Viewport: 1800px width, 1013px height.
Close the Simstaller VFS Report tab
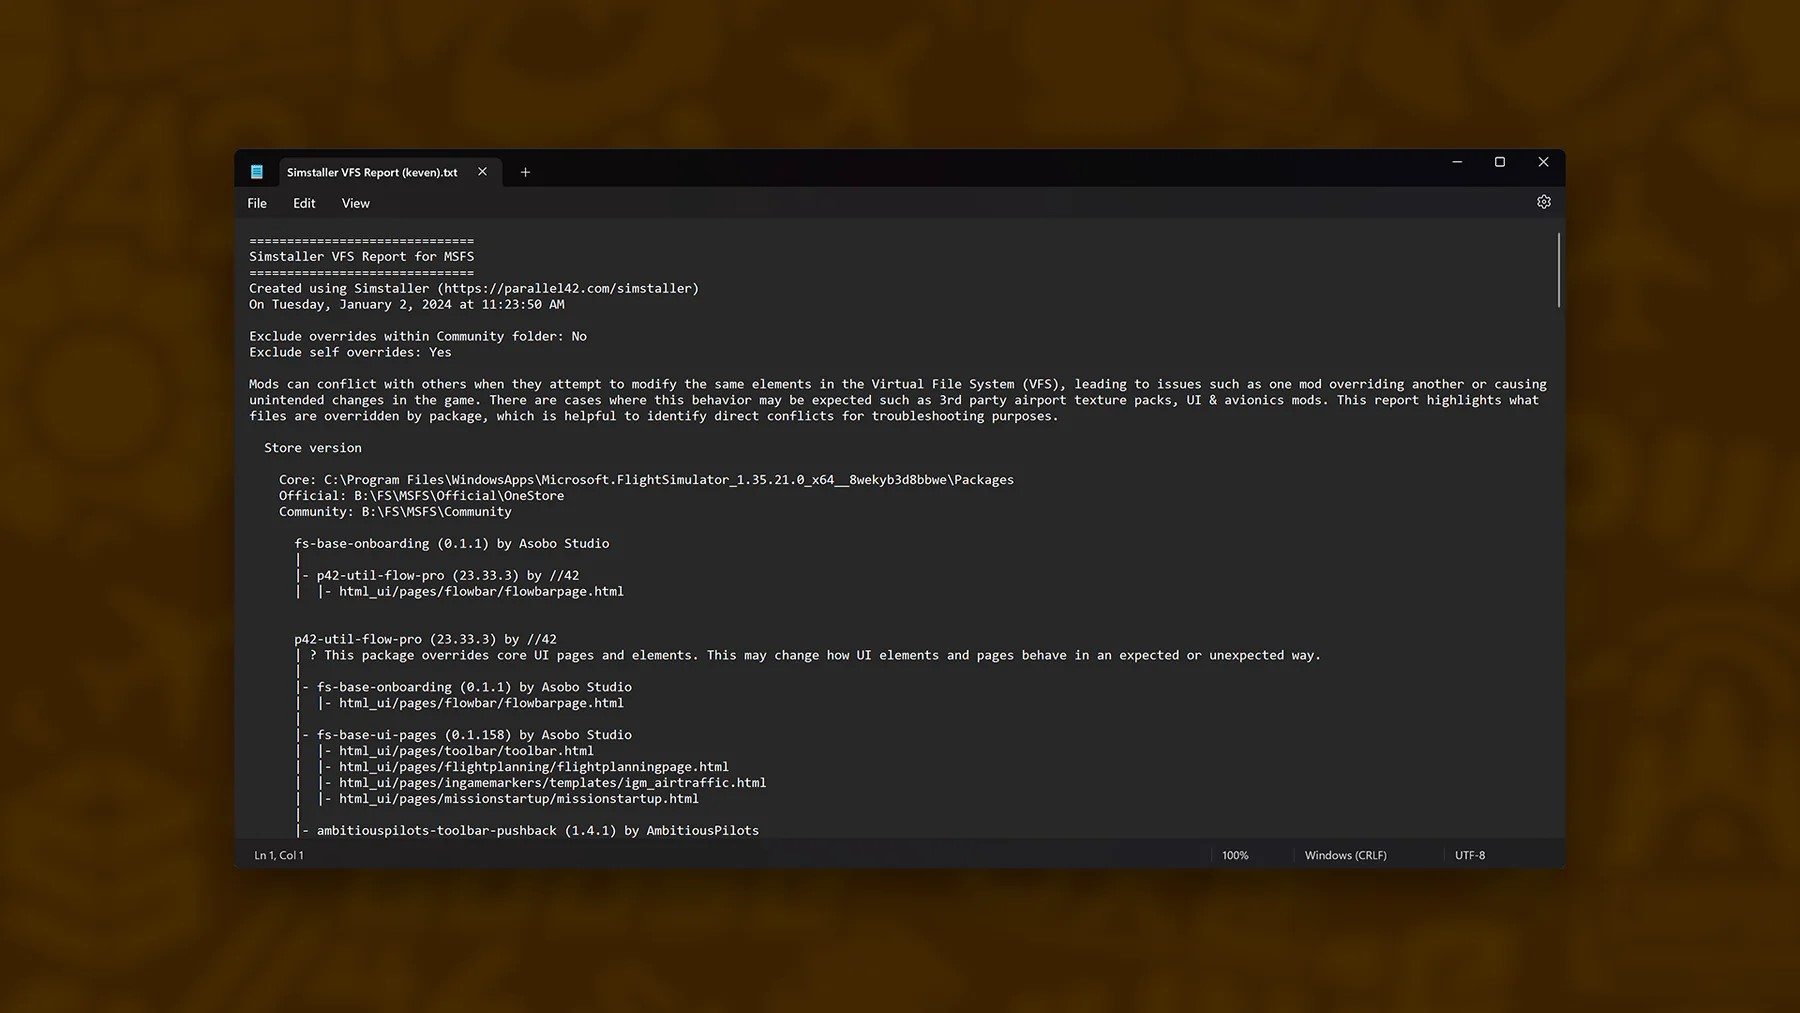482,171
